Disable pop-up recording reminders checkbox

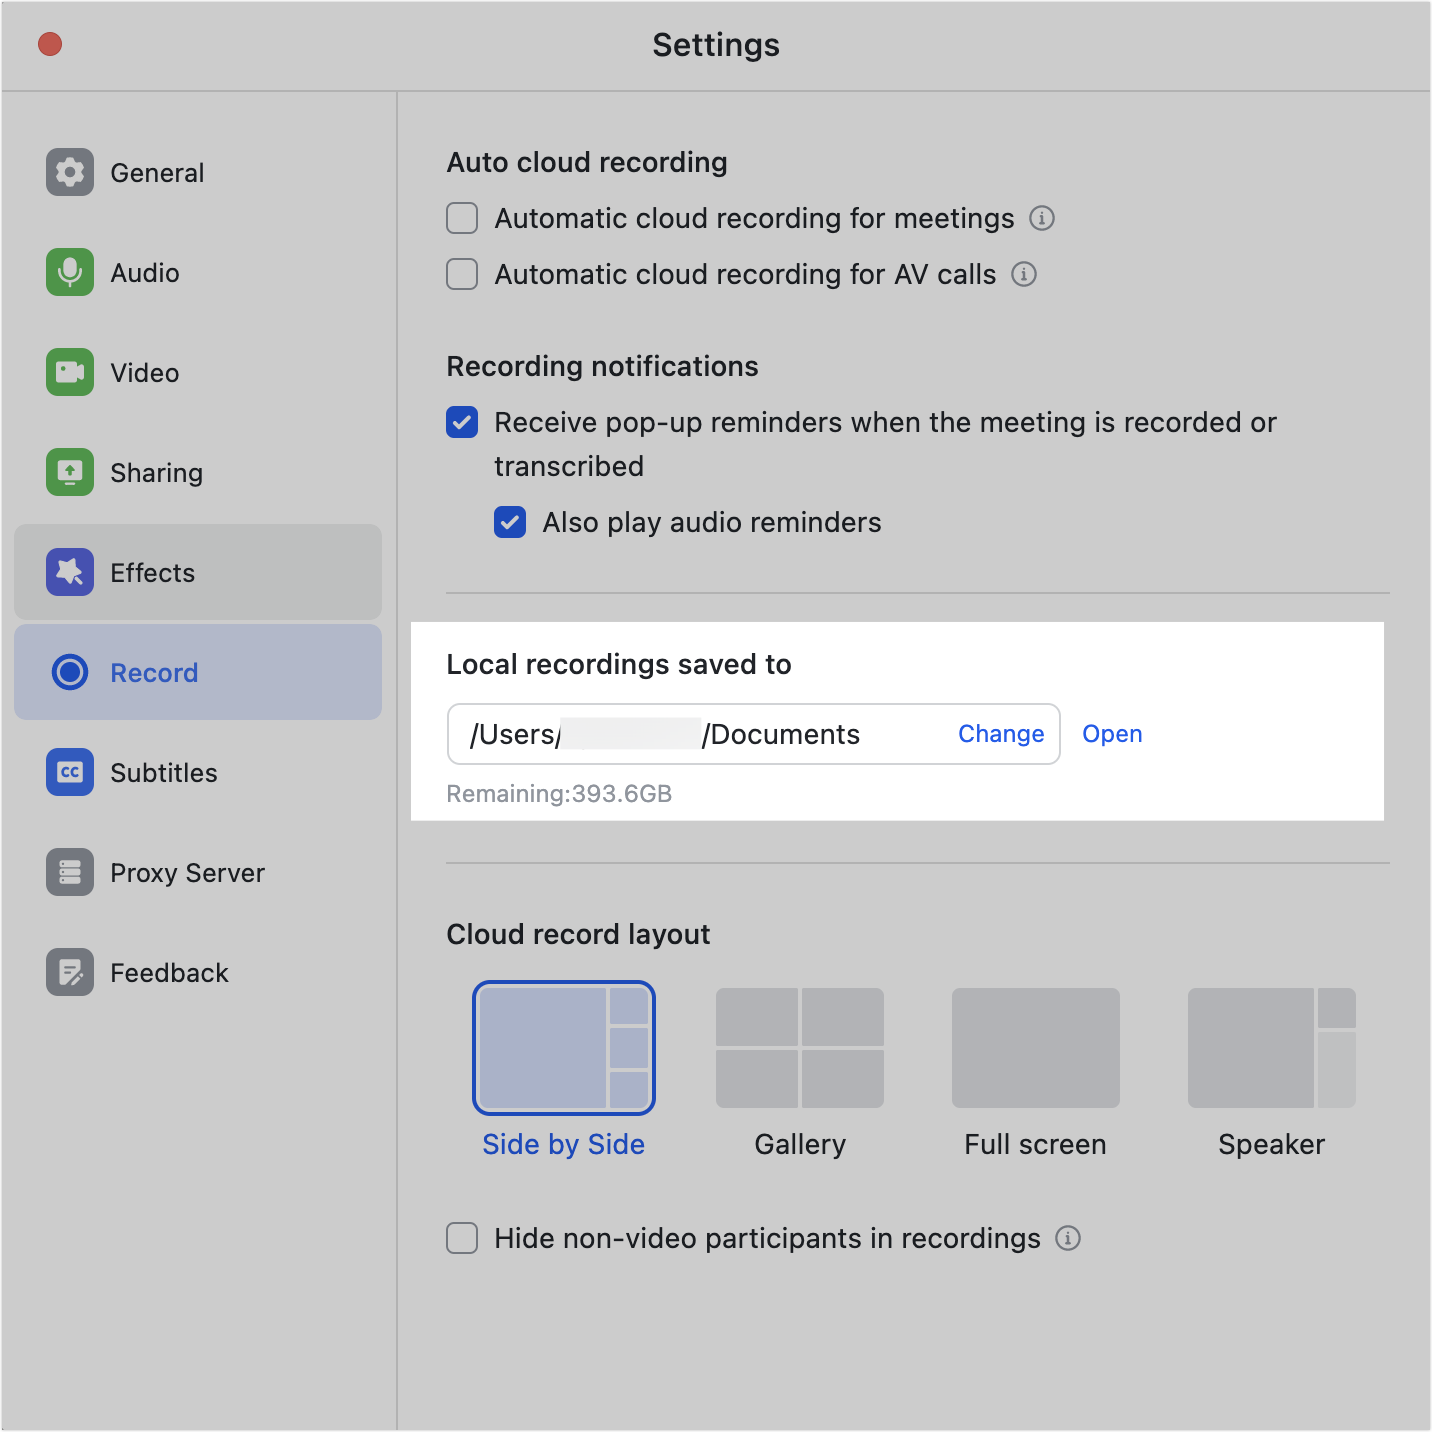coord(462,422)
